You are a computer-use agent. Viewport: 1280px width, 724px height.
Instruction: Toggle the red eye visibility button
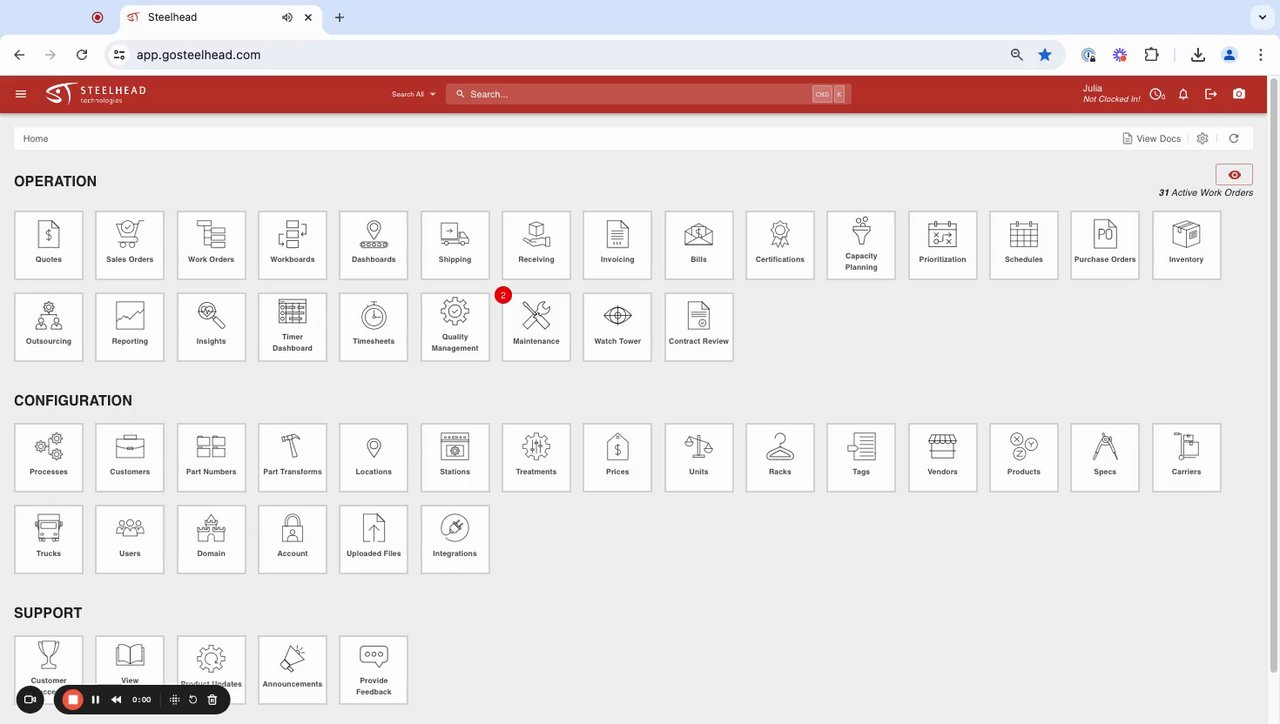[1234, 175]
